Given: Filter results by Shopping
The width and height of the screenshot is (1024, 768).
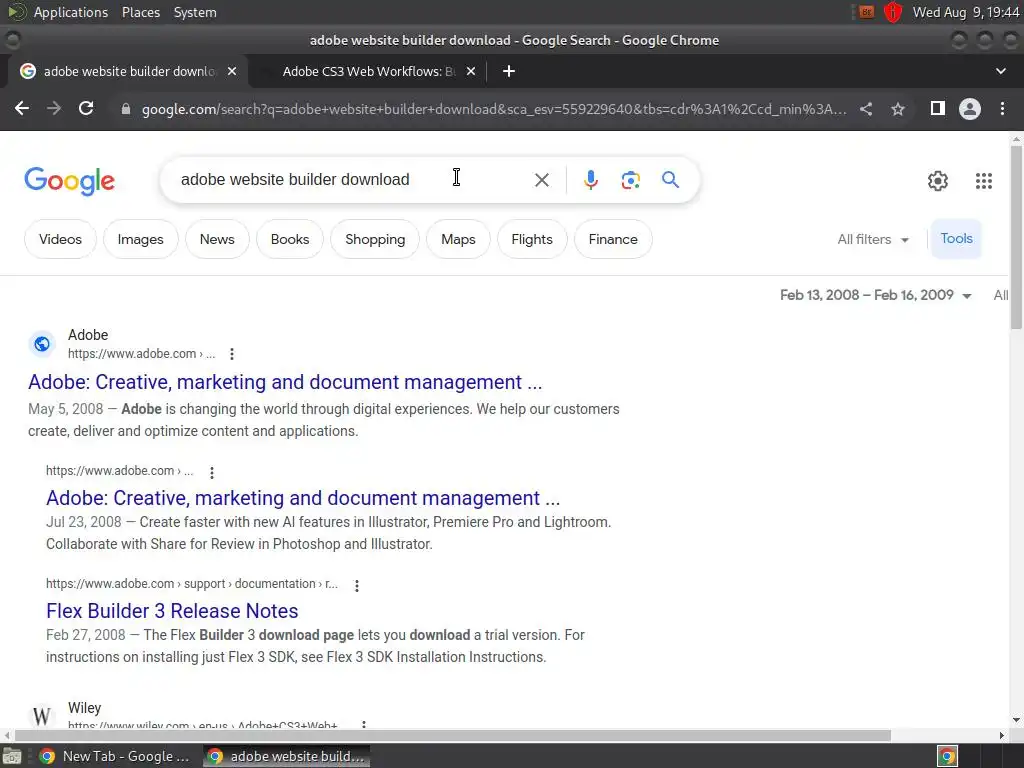Looking at the screenshot, I should (375, 240).
